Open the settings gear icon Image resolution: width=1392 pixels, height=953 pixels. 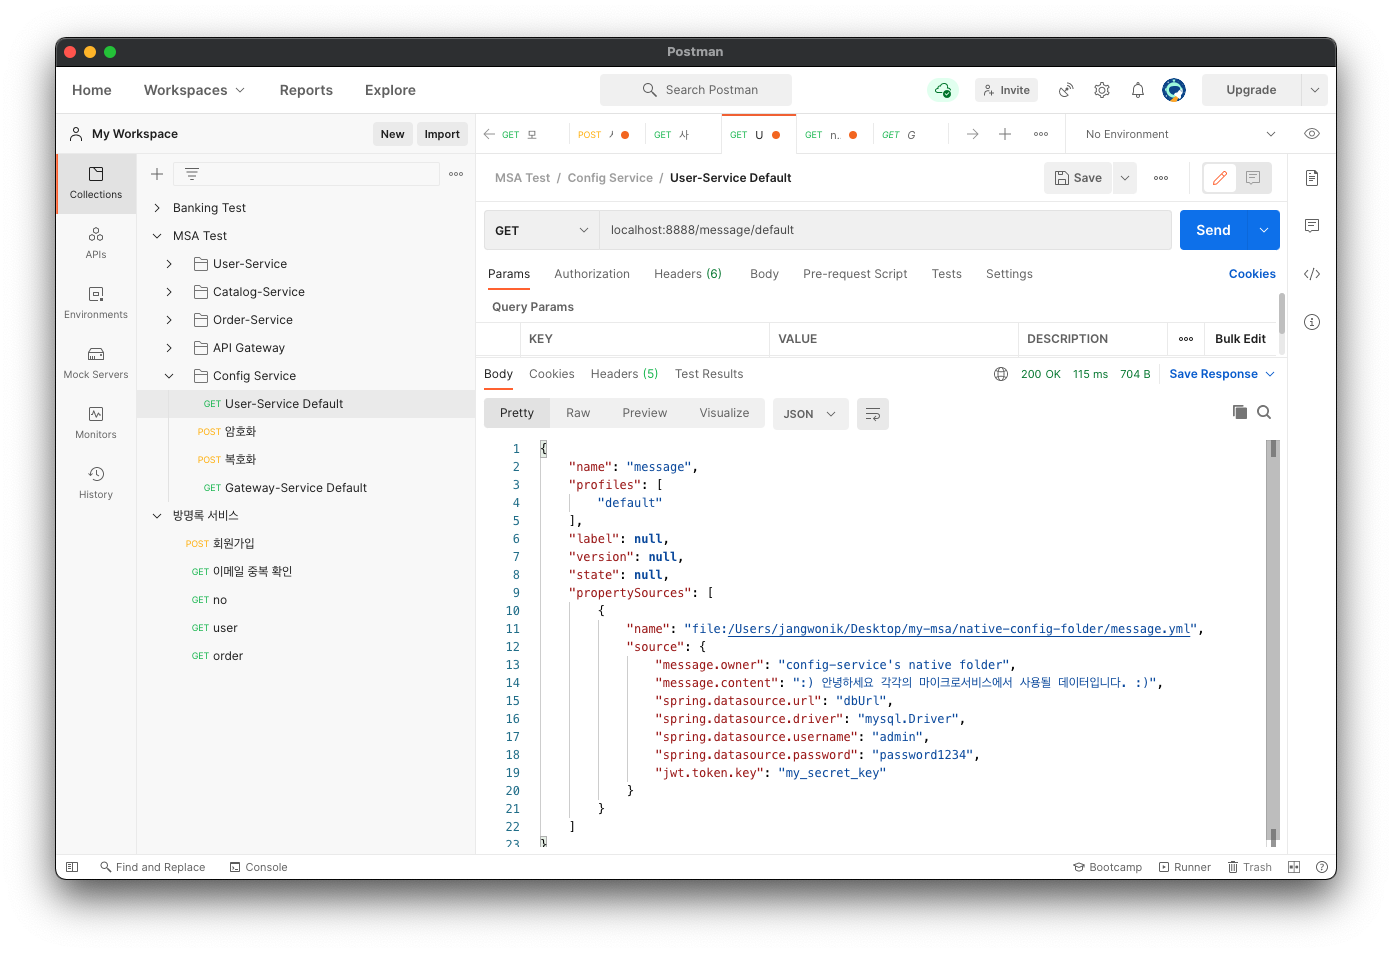[x=1102, y=90]
